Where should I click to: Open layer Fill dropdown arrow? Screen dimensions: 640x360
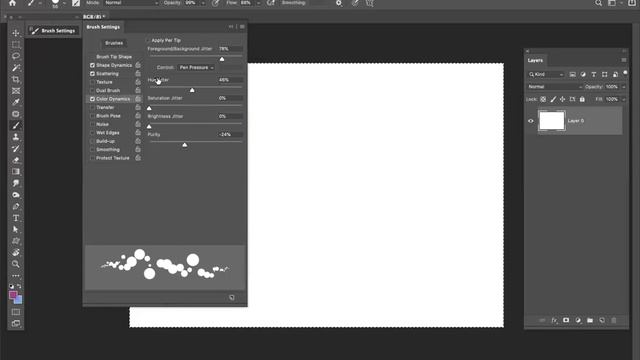(623, 99)
